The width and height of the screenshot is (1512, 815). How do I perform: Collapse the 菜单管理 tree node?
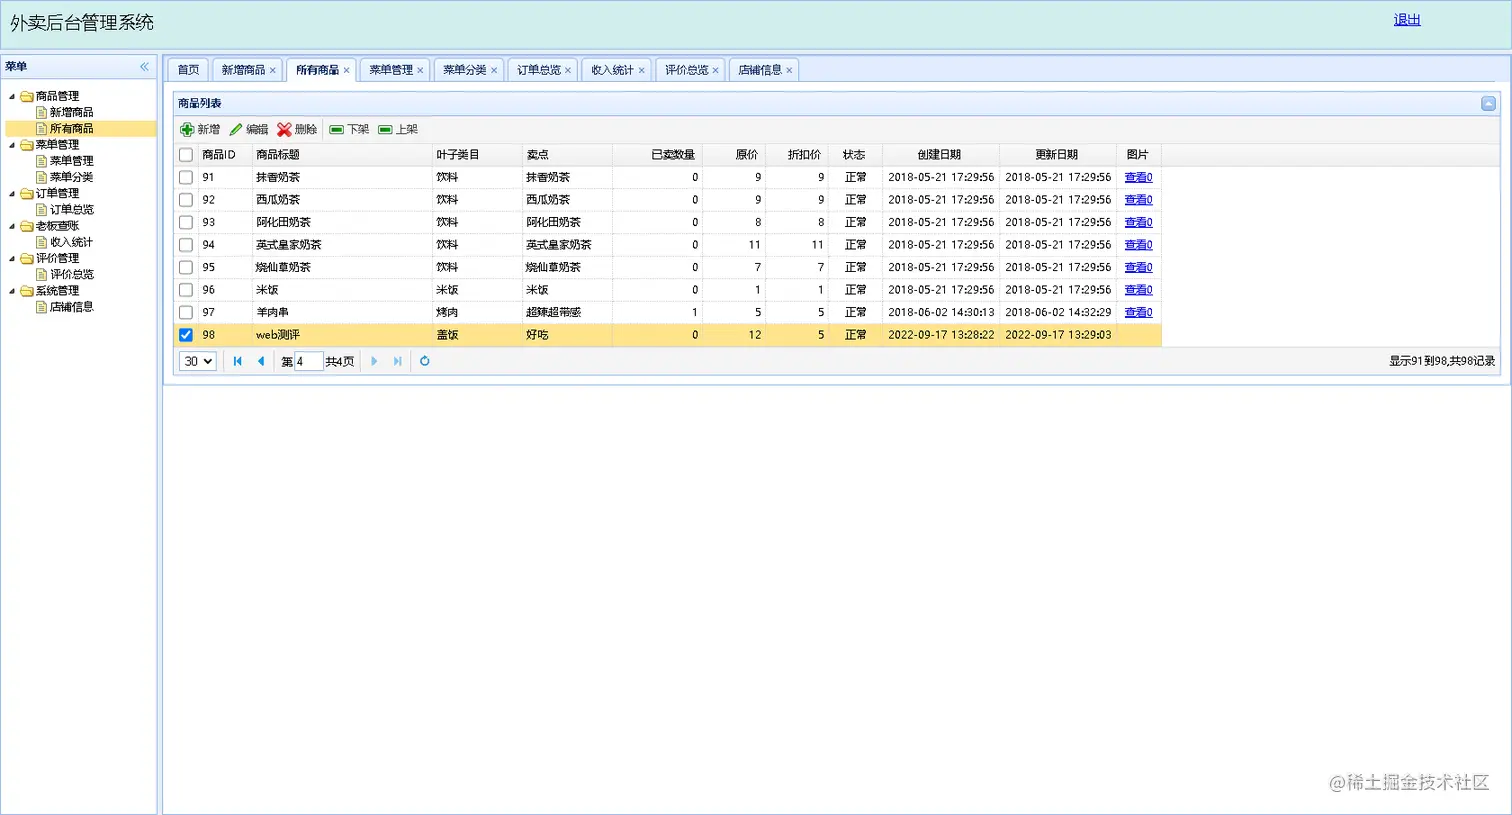coord(12,145)
